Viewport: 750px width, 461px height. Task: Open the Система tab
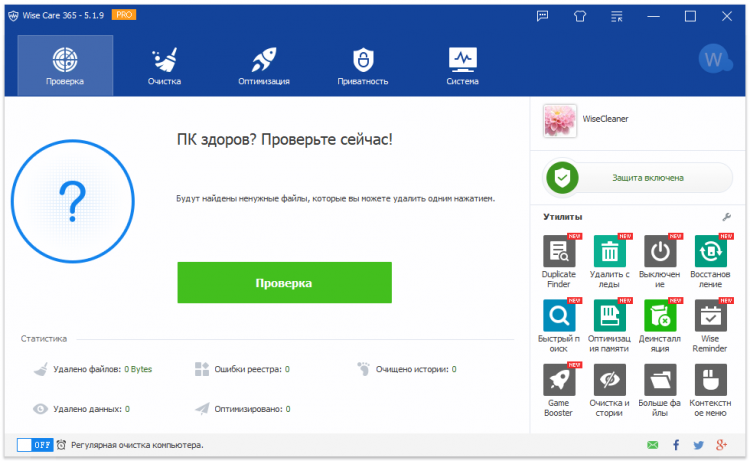(463, 66)
